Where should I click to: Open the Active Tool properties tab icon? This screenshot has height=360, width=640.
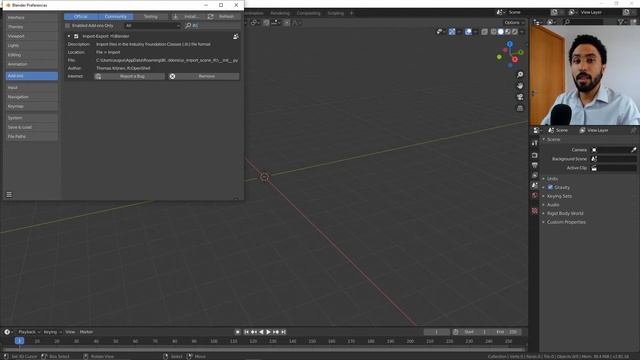point(535,143)
